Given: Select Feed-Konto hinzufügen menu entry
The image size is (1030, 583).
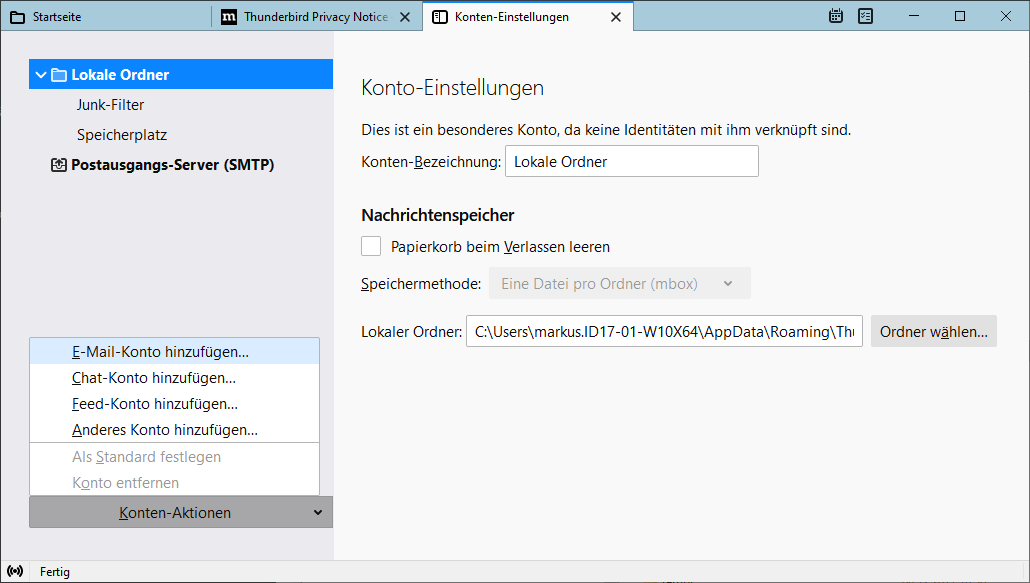Looking at the screenshot, I should point(155,404).
